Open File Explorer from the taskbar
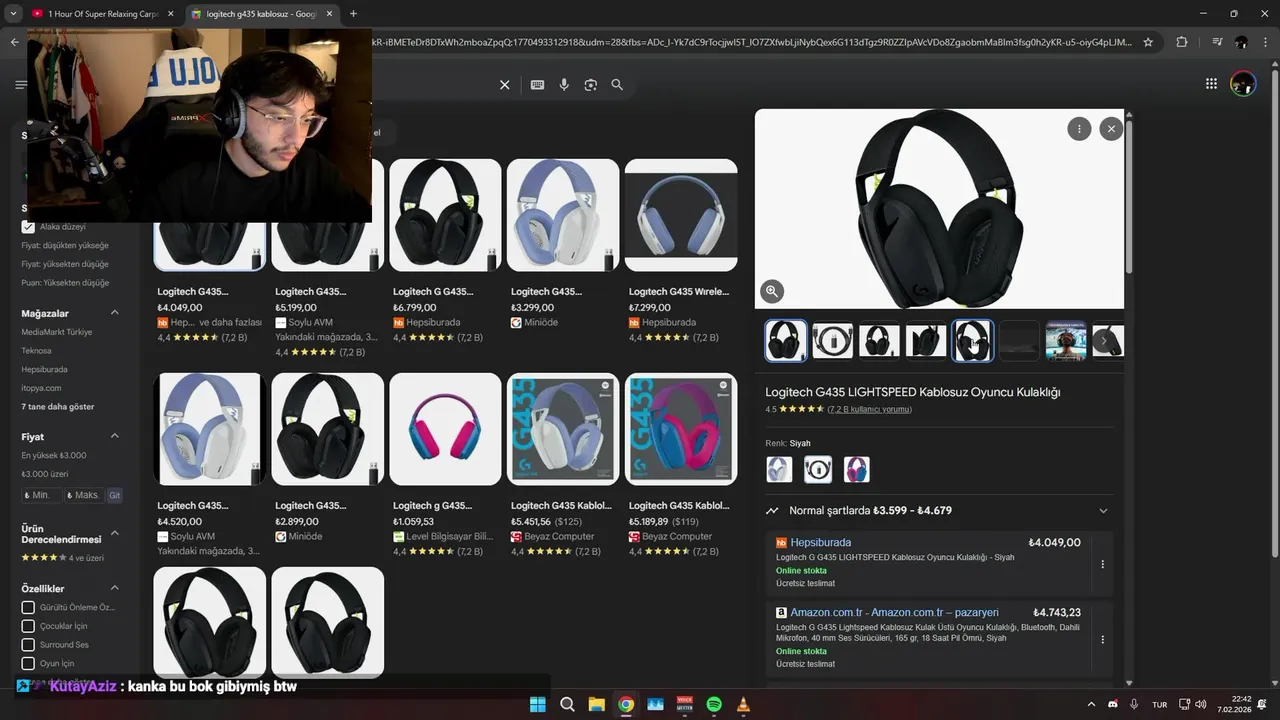 tap(596, 704)
